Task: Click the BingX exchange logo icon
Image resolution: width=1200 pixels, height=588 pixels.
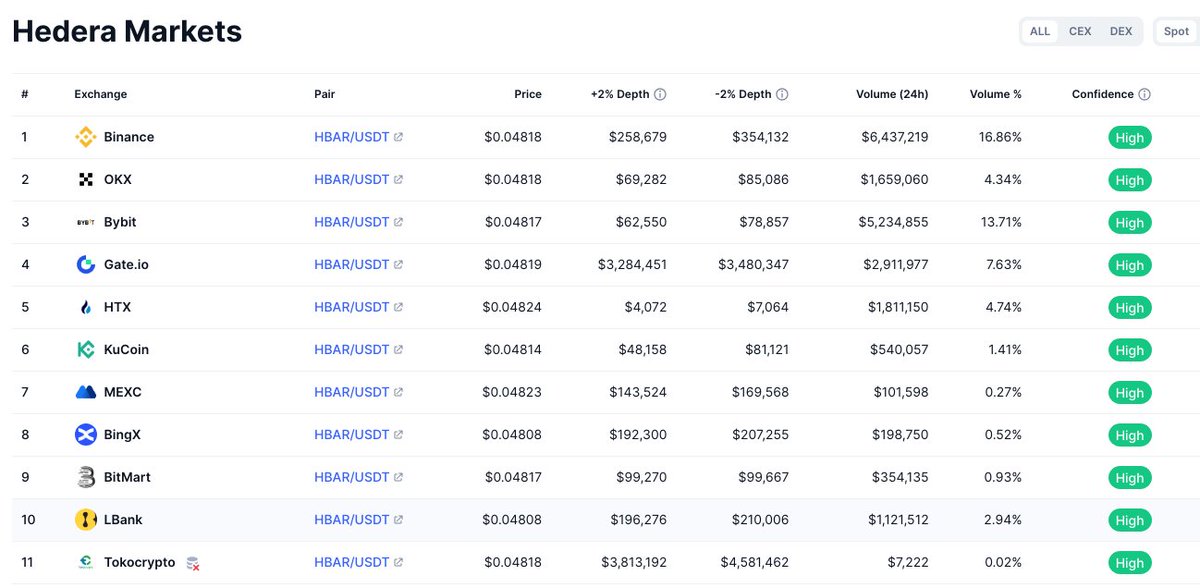Action: point(86,435)
